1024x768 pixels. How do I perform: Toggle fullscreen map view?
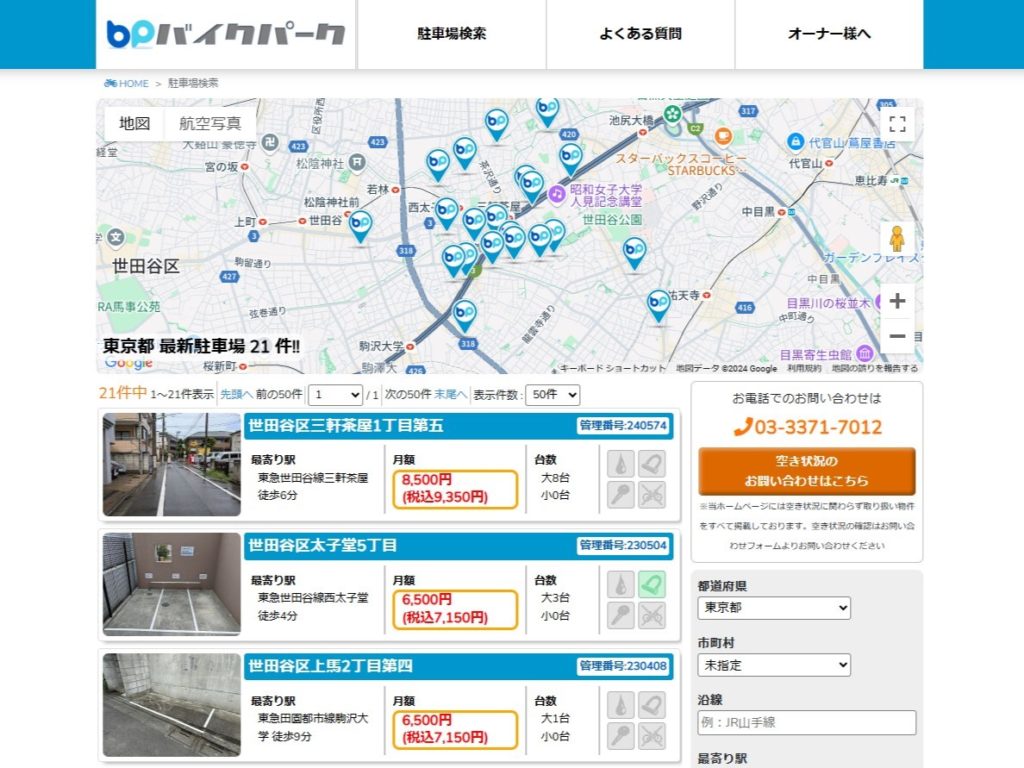point(897,124)
